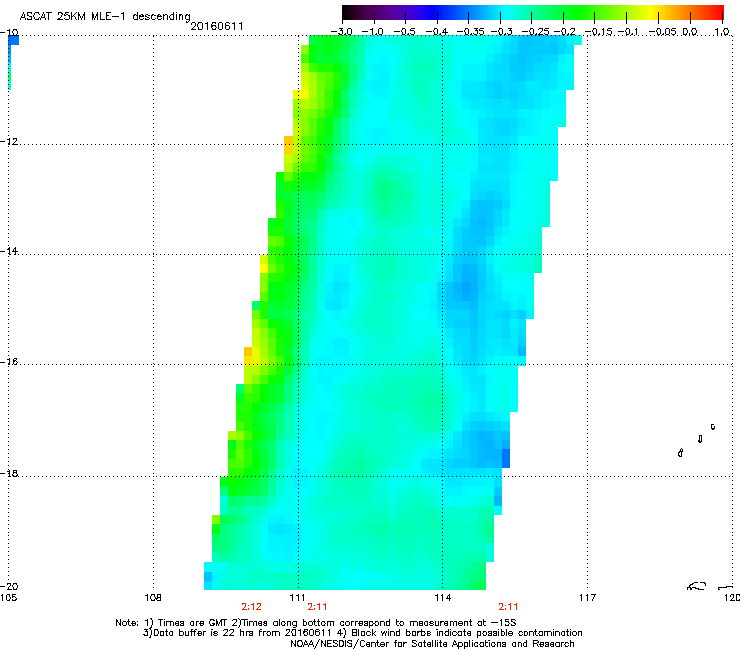Select the date label 20160611
The width and height of the screenshot is (740, 650).
point(217,26)
